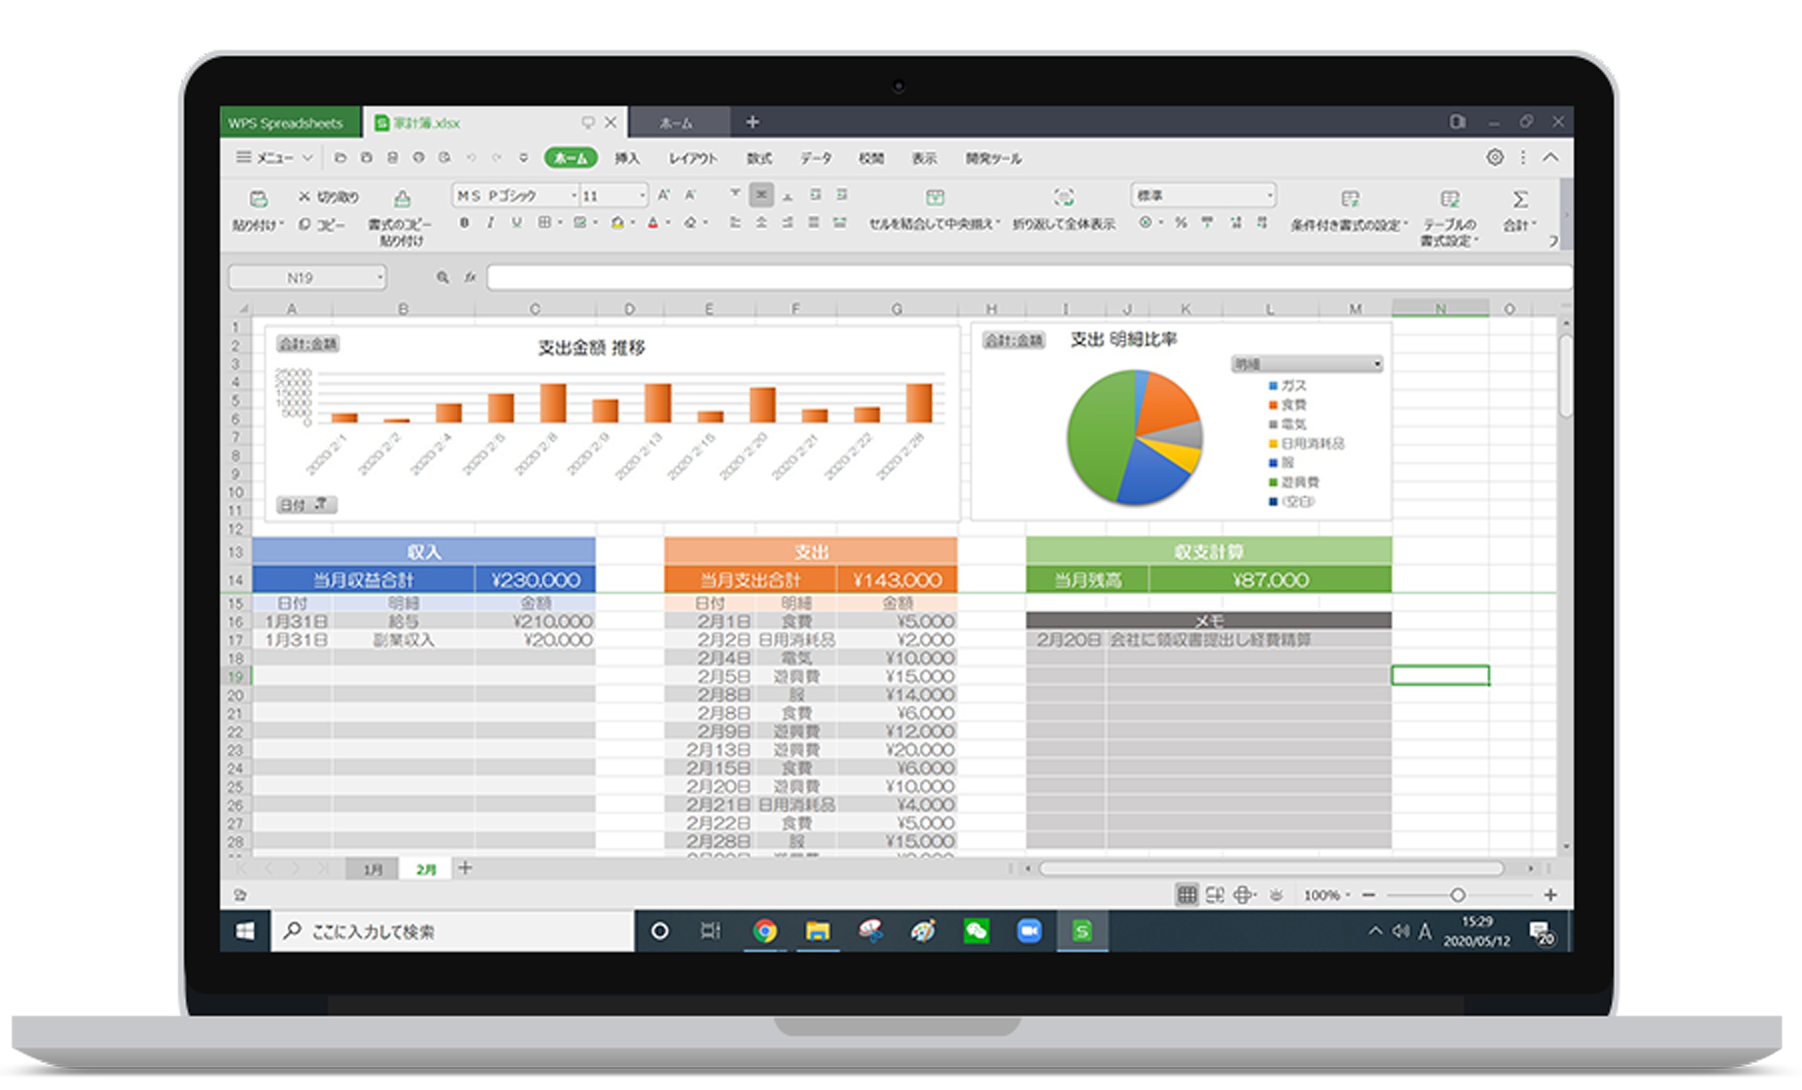The height and width of the screenshot is (1090, 1802).
Task: Open the font name dropdown MS Pゴシック
Action: point(574,196)
